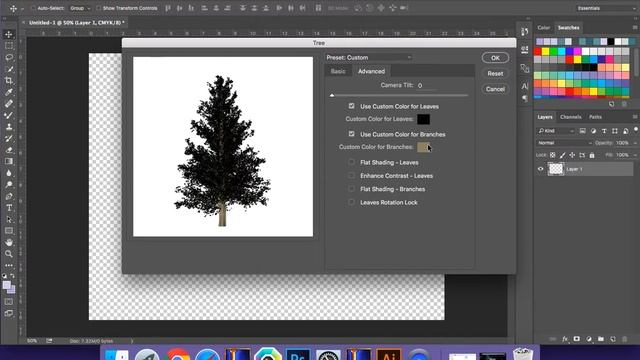Select the Zoom magnifier tool

coord(9,254)
